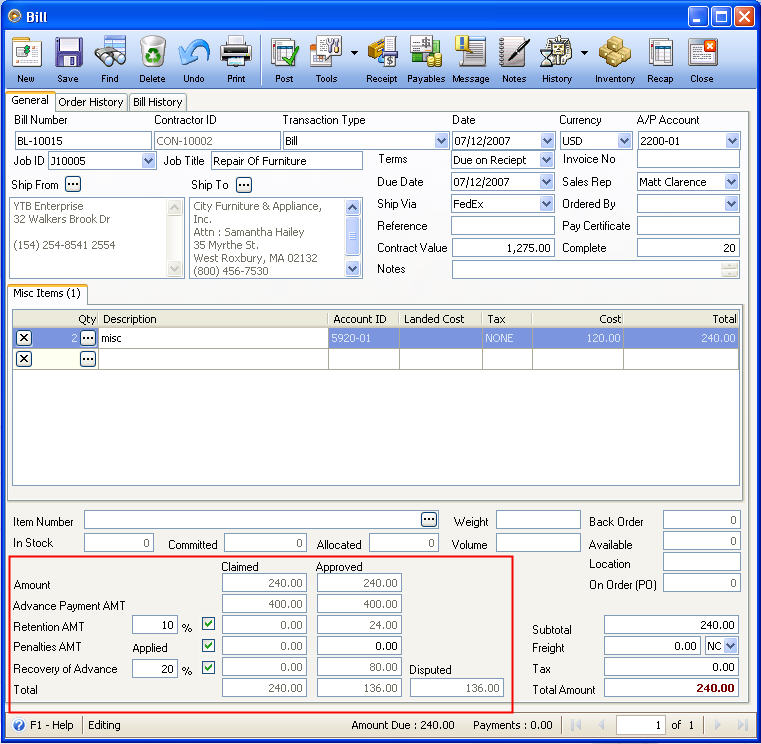The image size is (761, 744).
Task: Switch to the Order History tab
Action: [x=91, y=102]
